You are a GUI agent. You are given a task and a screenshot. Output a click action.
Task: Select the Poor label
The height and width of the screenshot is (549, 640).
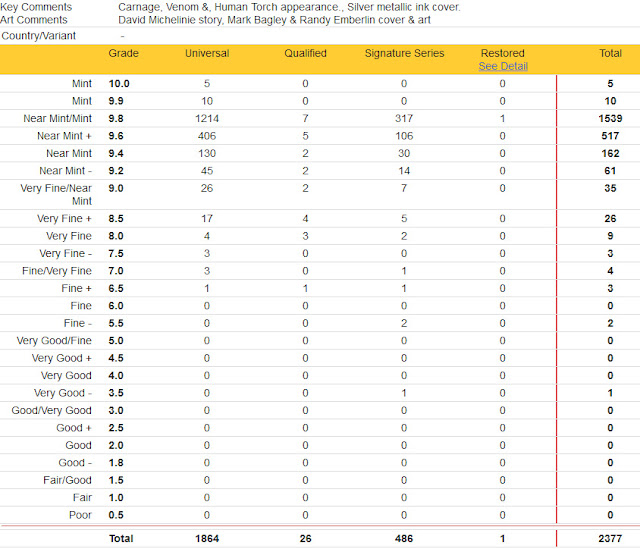(80, 516)
